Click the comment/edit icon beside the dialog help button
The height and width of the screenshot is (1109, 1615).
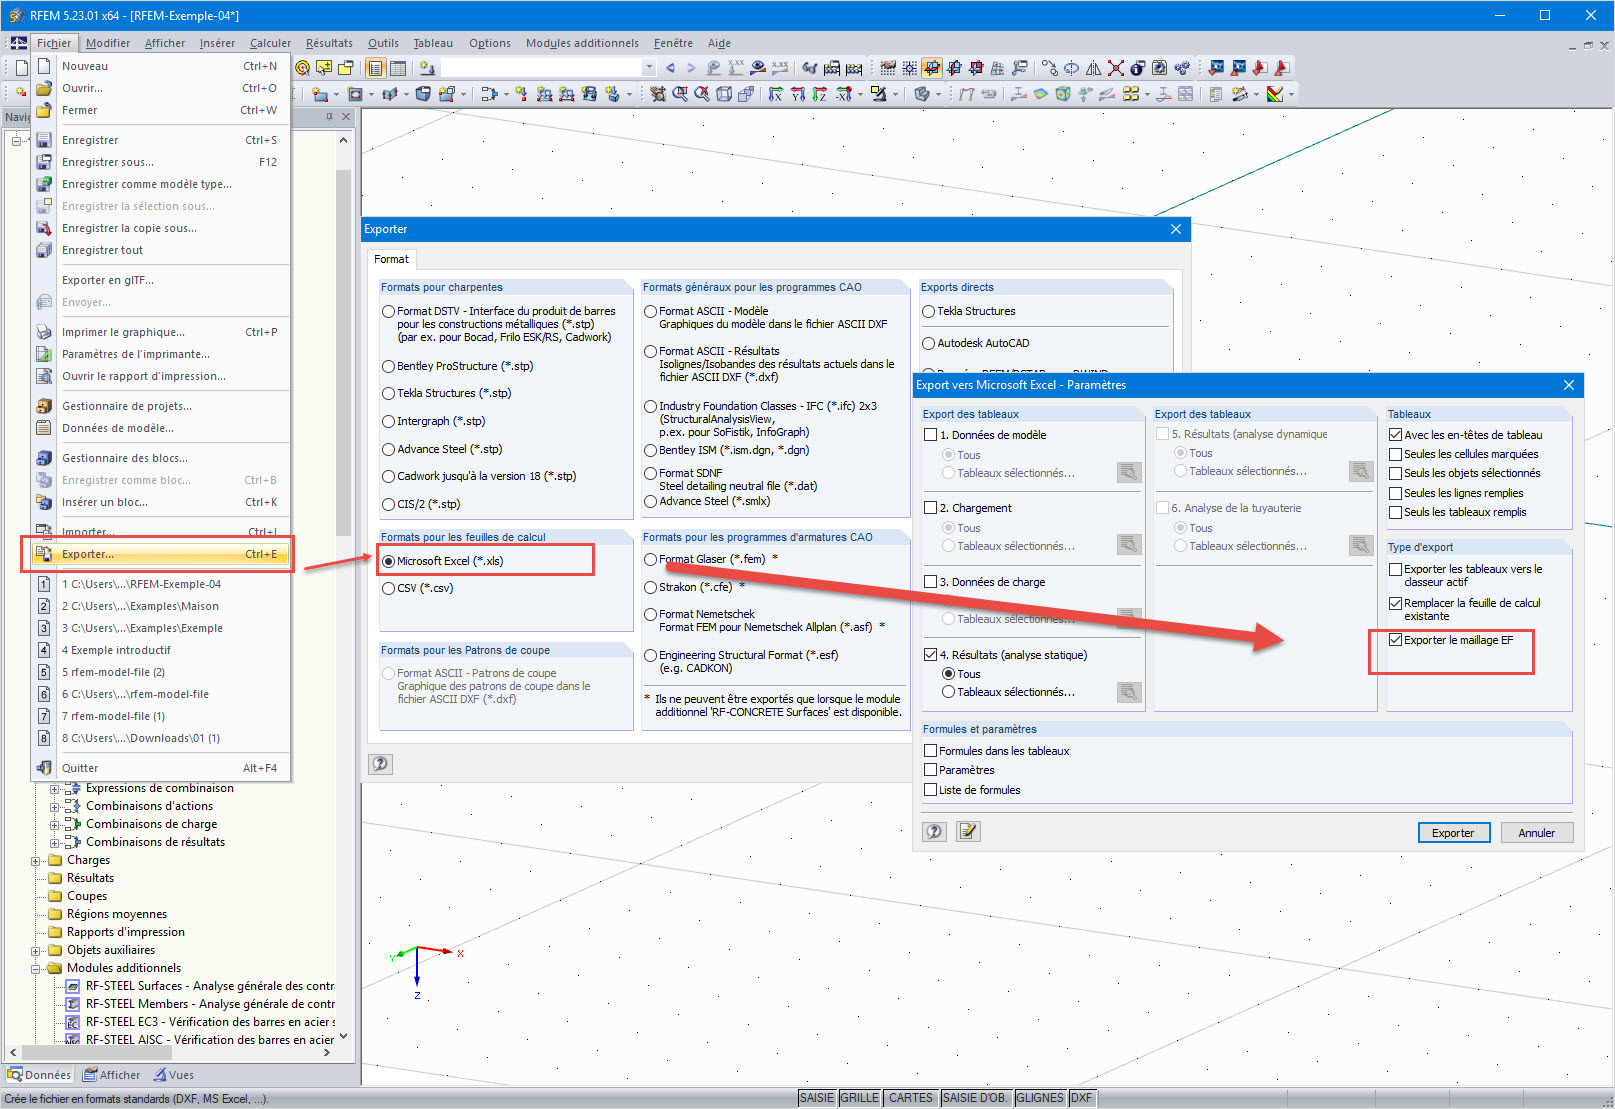966,831
